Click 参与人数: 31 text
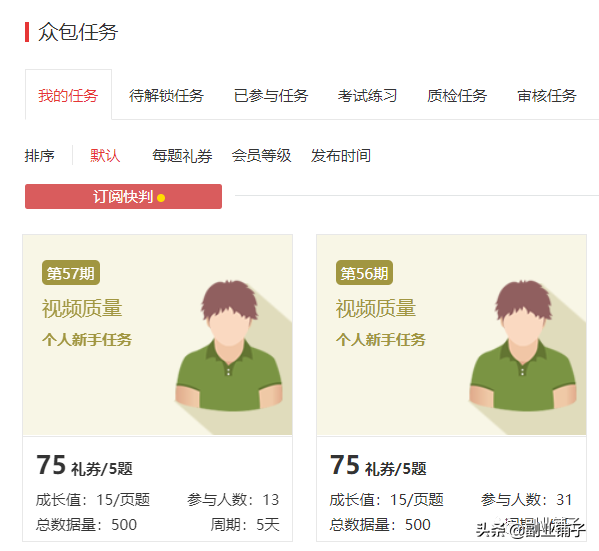Image resolution: width=599 pixels, height=551 pixels. (x=526, y=499)
